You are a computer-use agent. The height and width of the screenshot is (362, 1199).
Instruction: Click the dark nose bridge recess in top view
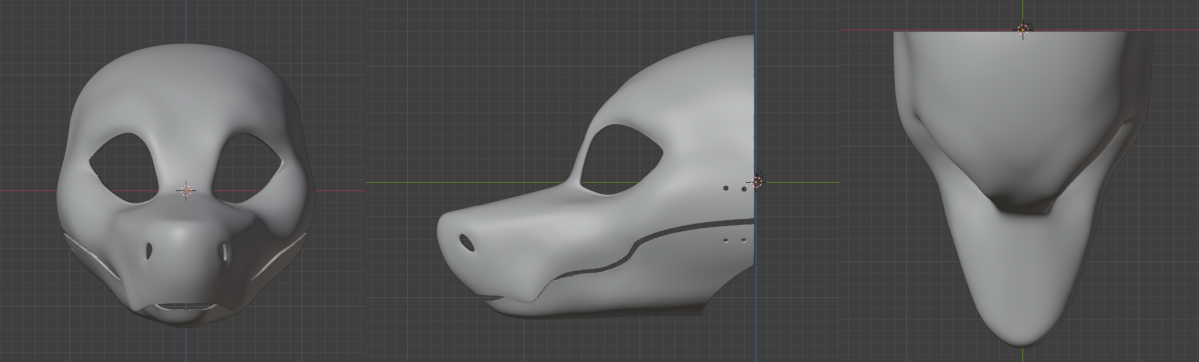click(x=1023, y=202)
